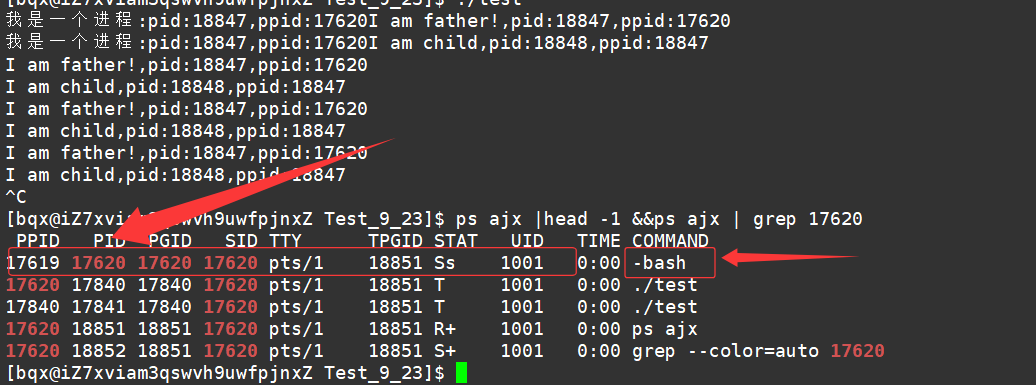Click the 我是一个进程 line containing "I am father!"
The width and height of the screenshot is (1036, 385).
368,21
